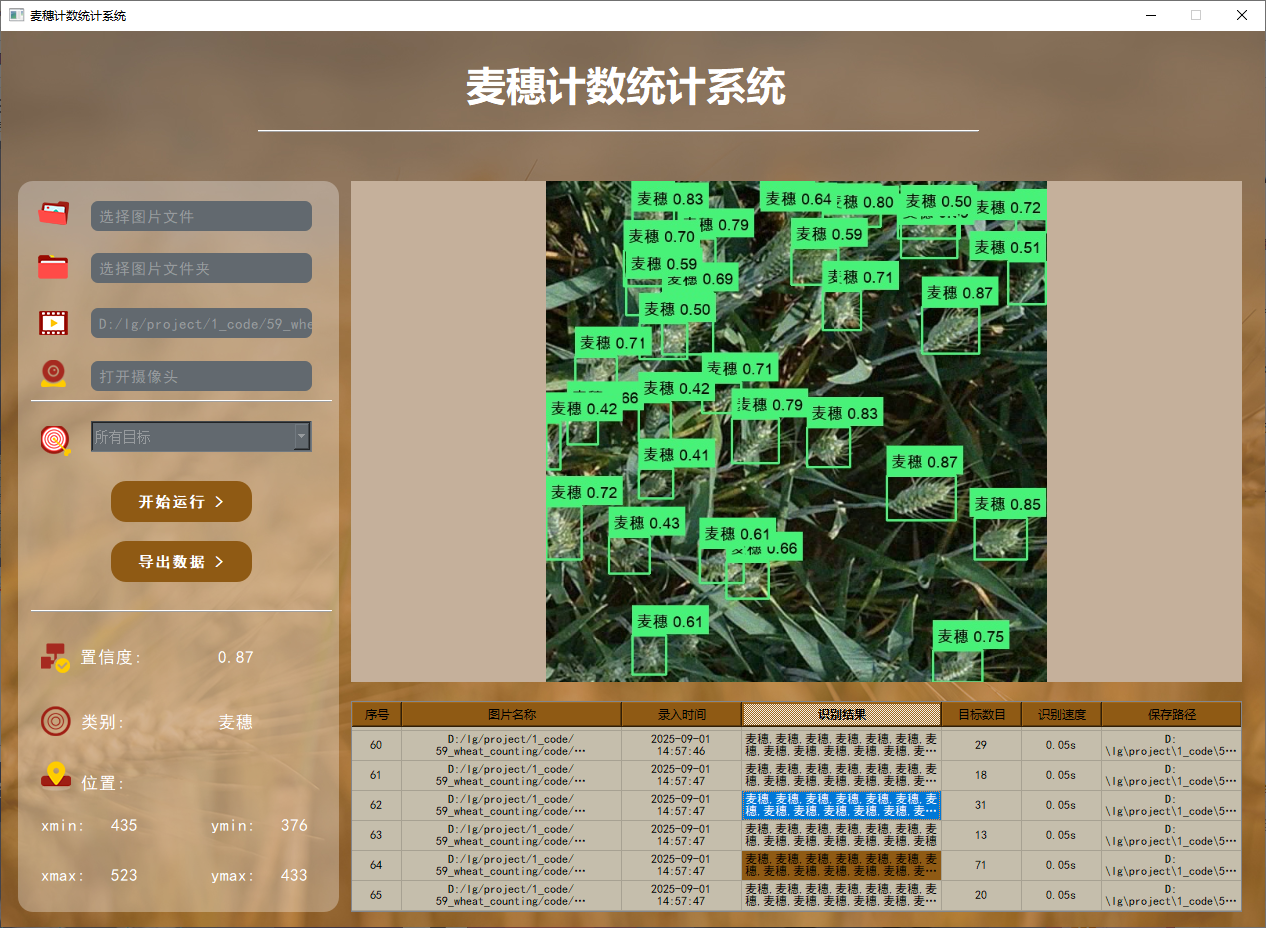1266x928 pixels.
Task: Click the video file film icon
Action: pos(53,322)
